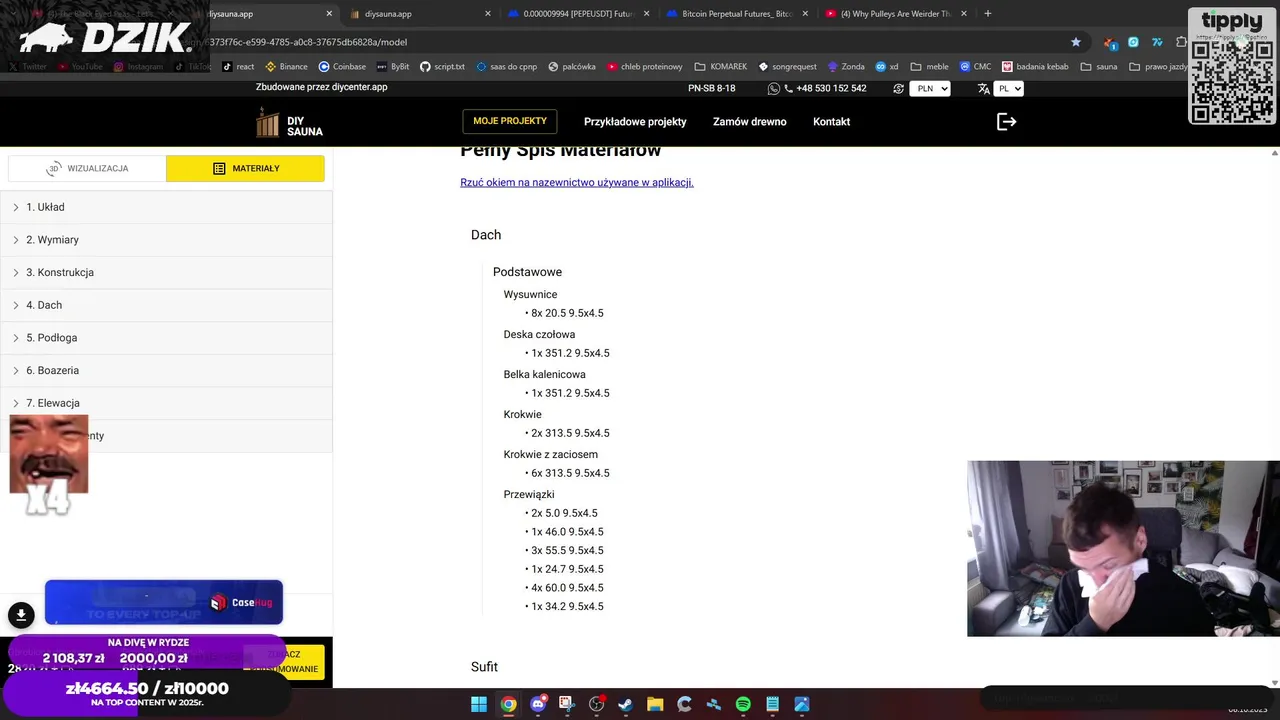Open the badania kebab bookmark folder

click(x=1035, y=67)
